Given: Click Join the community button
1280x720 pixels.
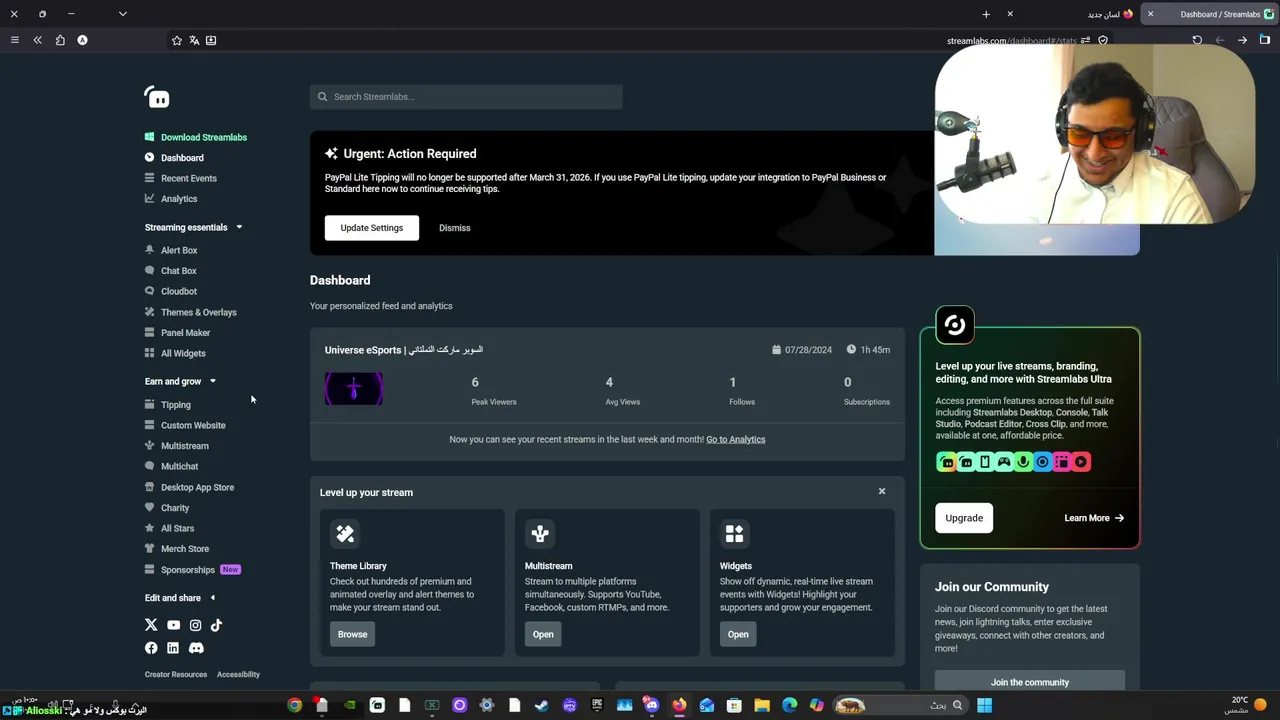Looking at the screenshot, I should [1030, 682].
